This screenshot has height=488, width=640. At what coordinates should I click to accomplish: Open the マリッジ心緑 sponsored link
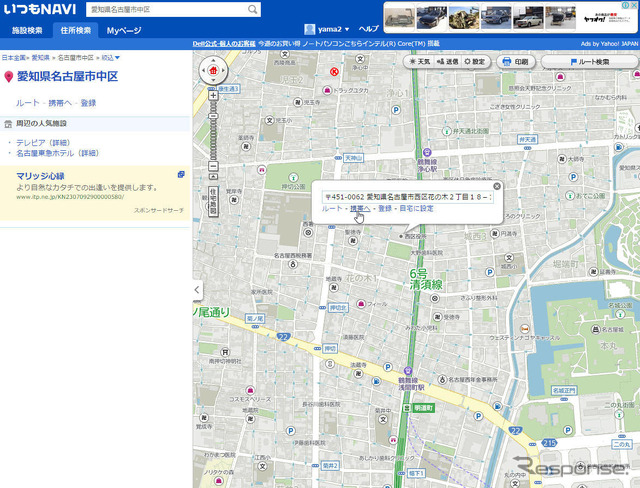[x=40, y=176]
